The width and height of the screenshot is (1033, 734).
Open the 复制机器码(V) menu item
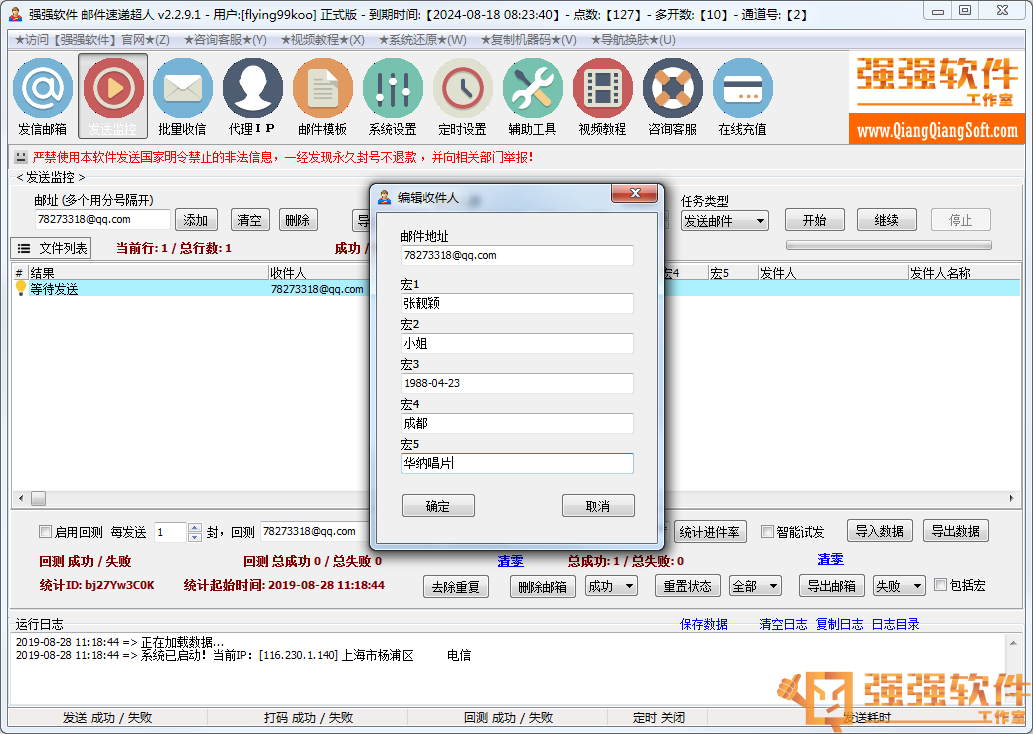528,40
